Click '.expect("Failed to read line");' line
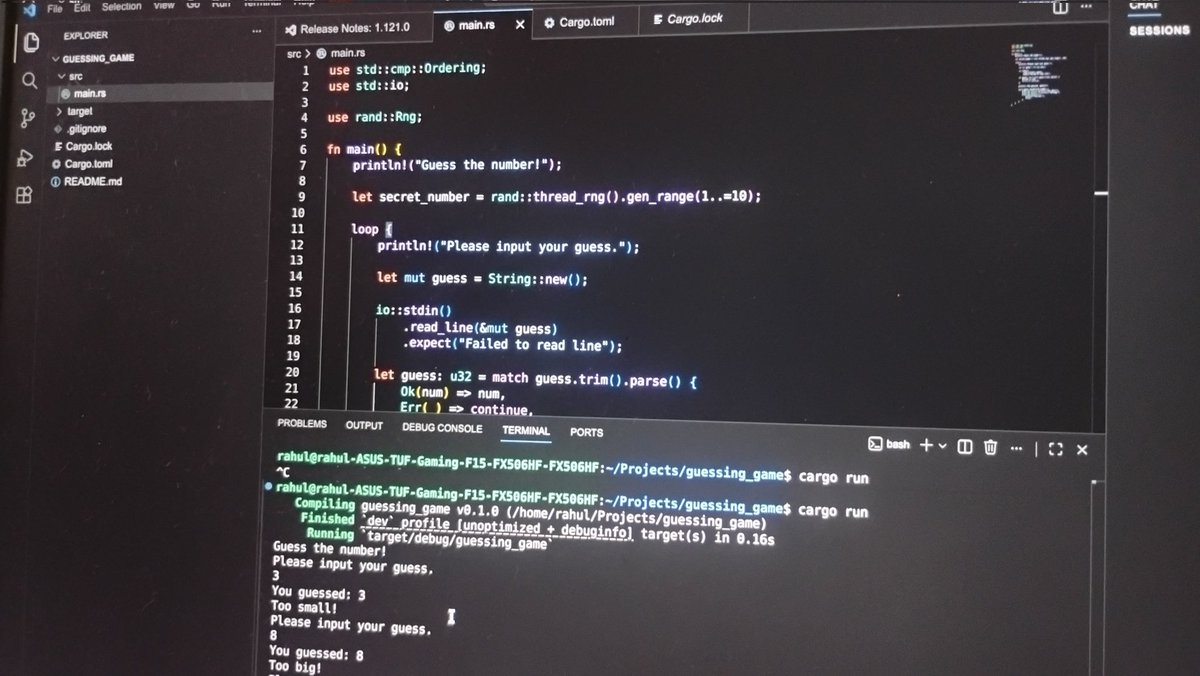1200x676 pixels. point(513,344)
